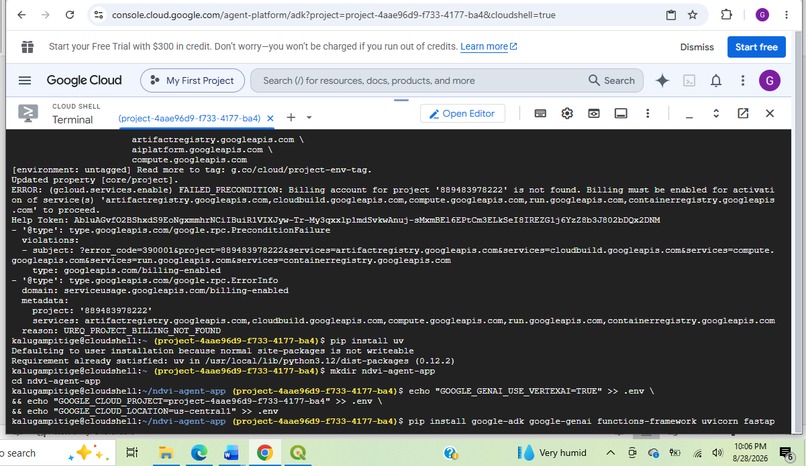Viewport: 806px width, 466px height.
Task: Bookmark this page with star icon
Action: (x=692, y=15)
